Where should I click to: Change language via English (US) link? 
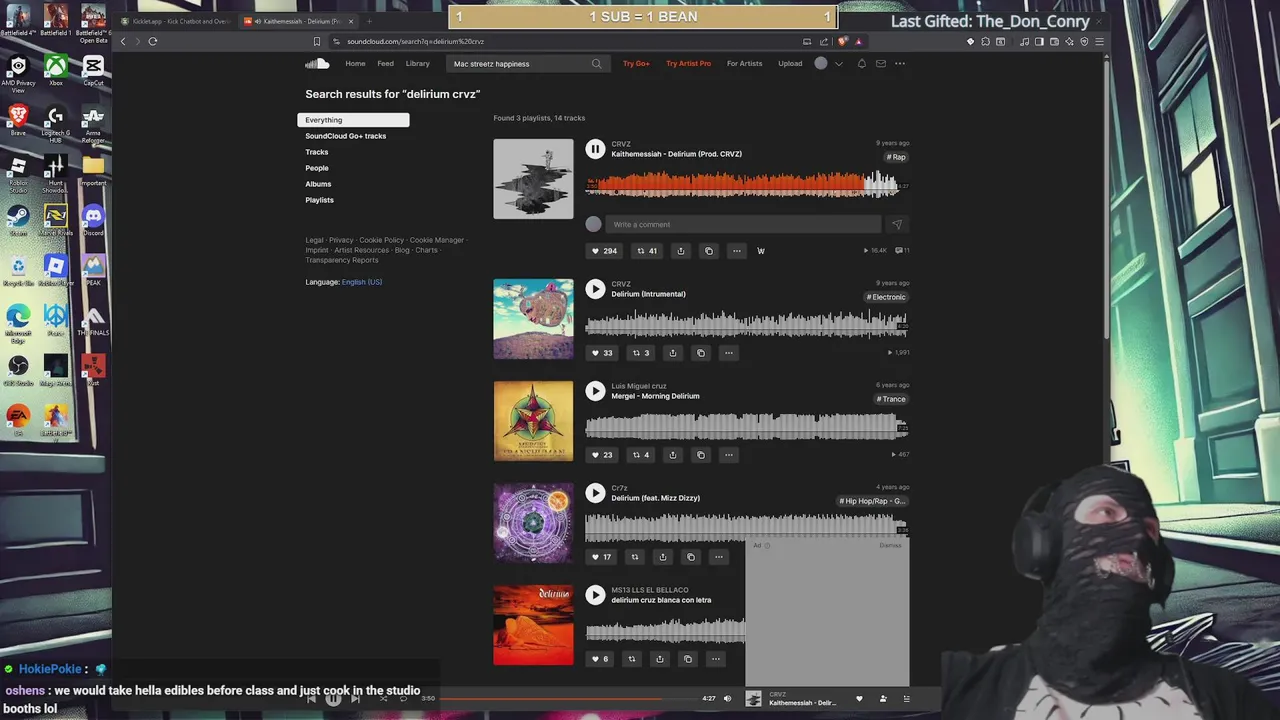click(362, 282)
